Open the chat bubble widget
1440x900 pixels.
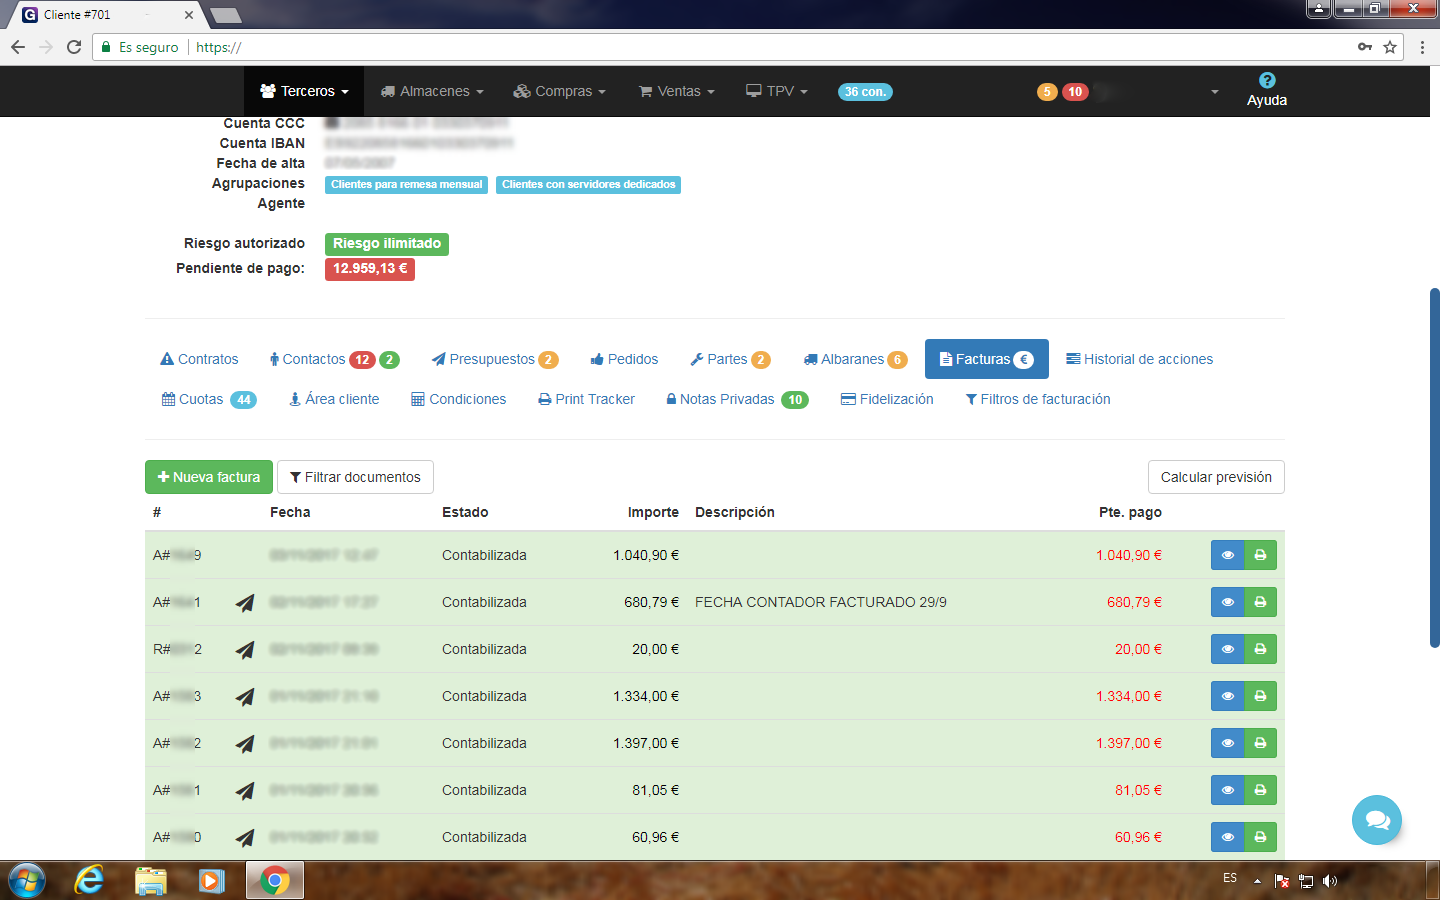[1376, 820]
